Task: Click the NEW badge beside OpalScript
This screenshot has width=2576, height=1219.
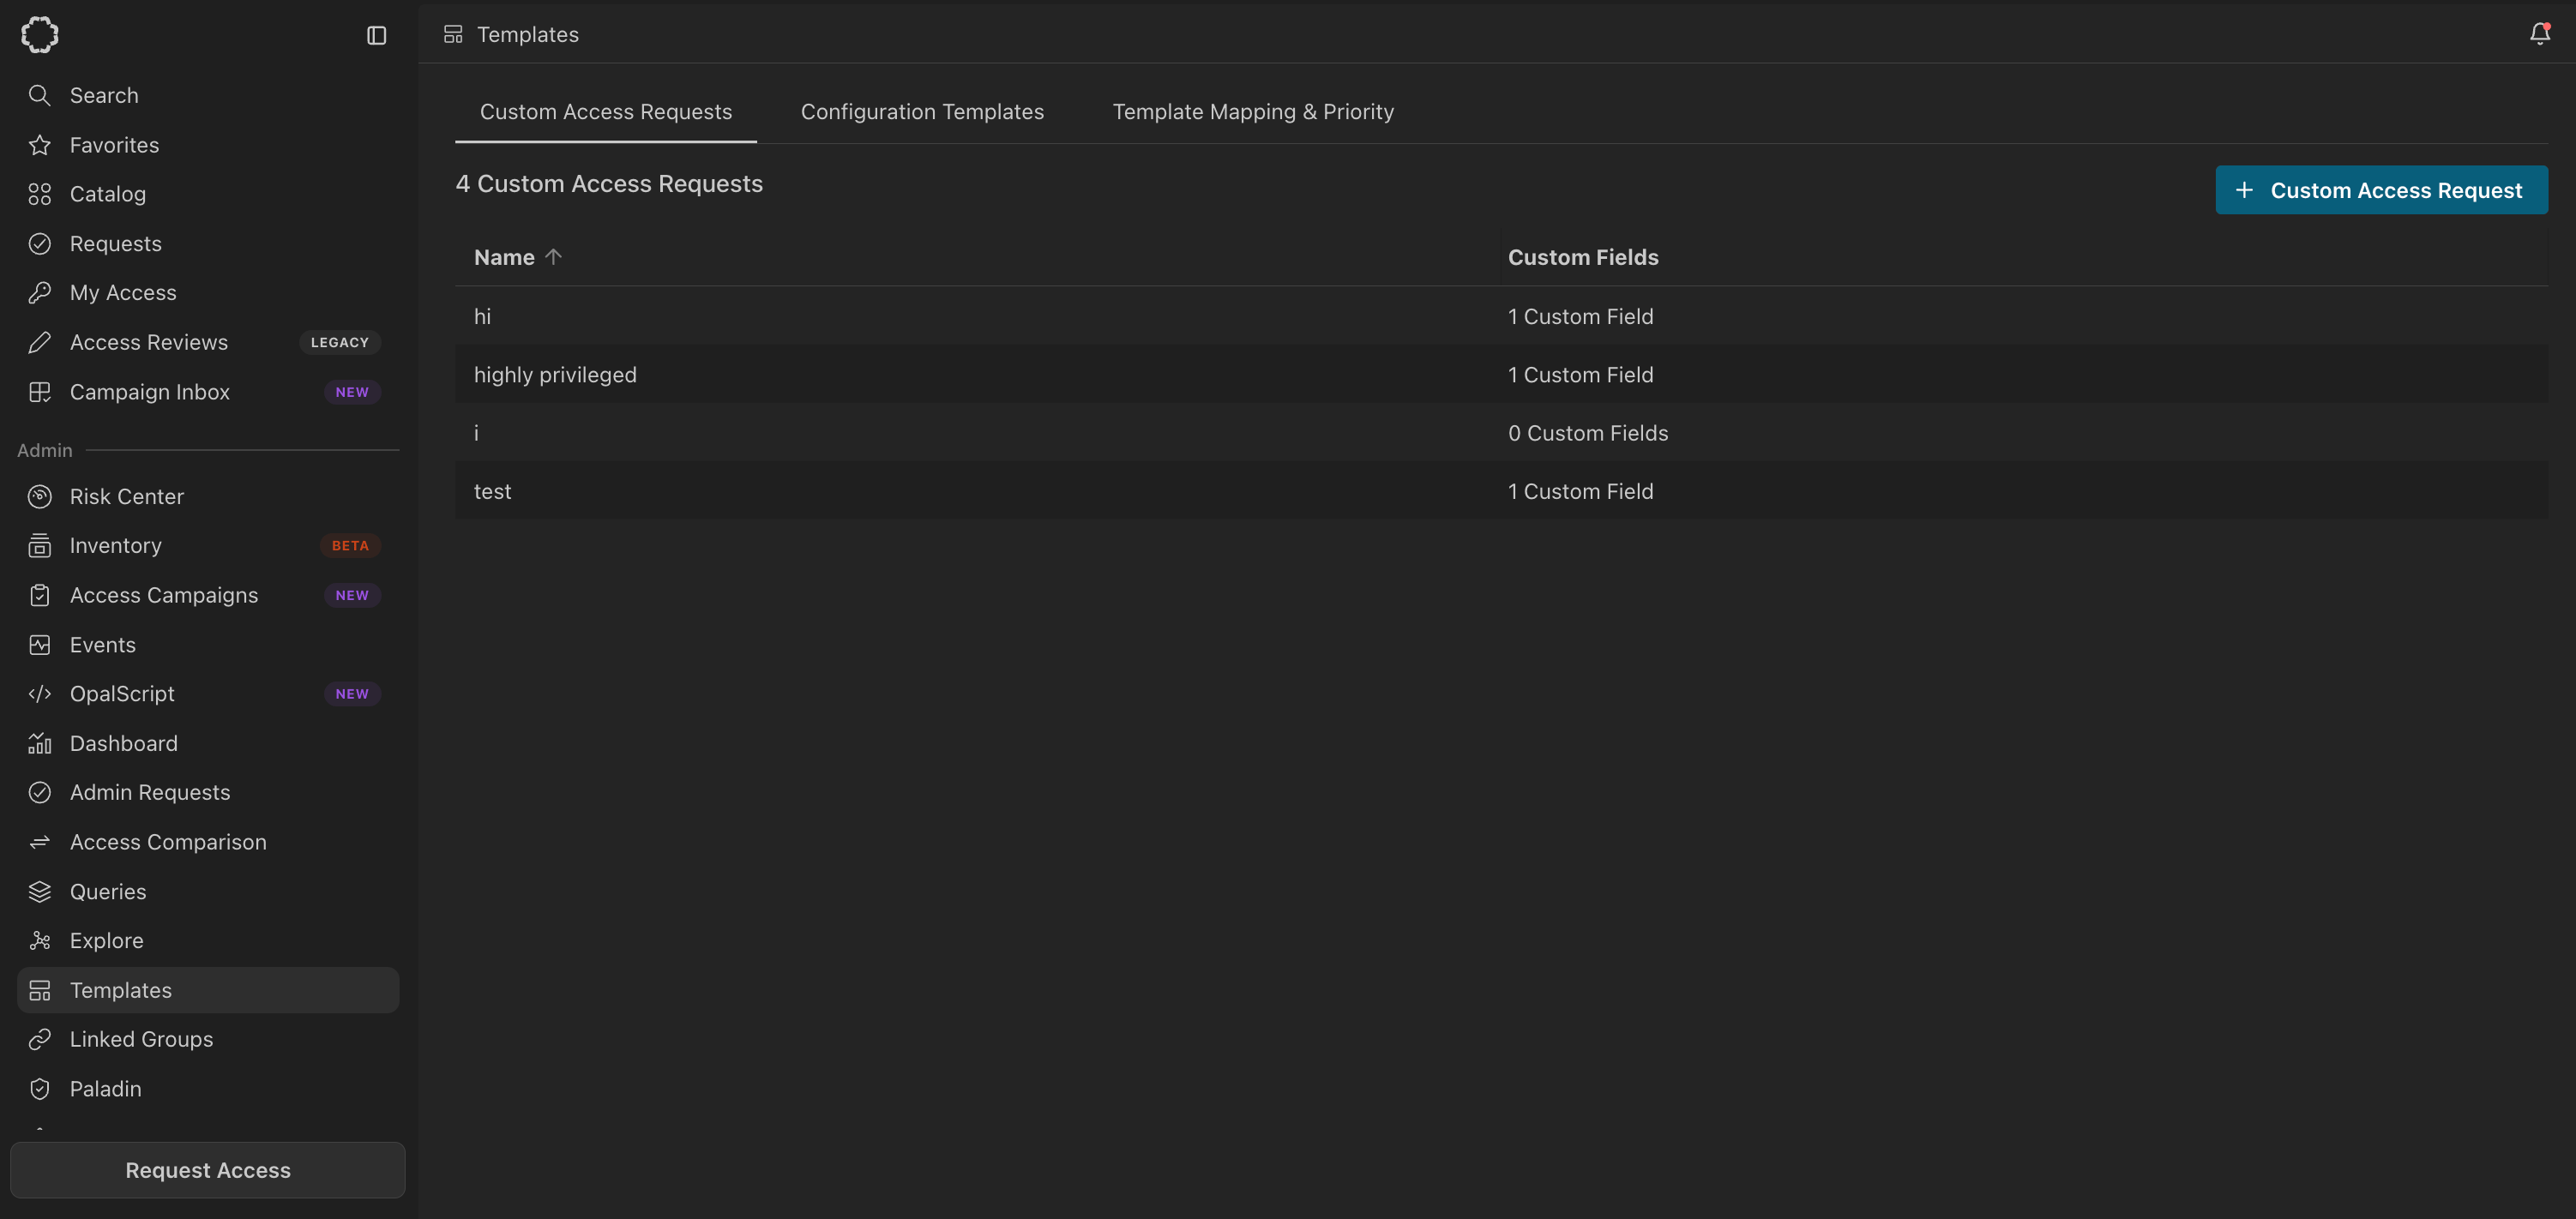Action: 352,693
